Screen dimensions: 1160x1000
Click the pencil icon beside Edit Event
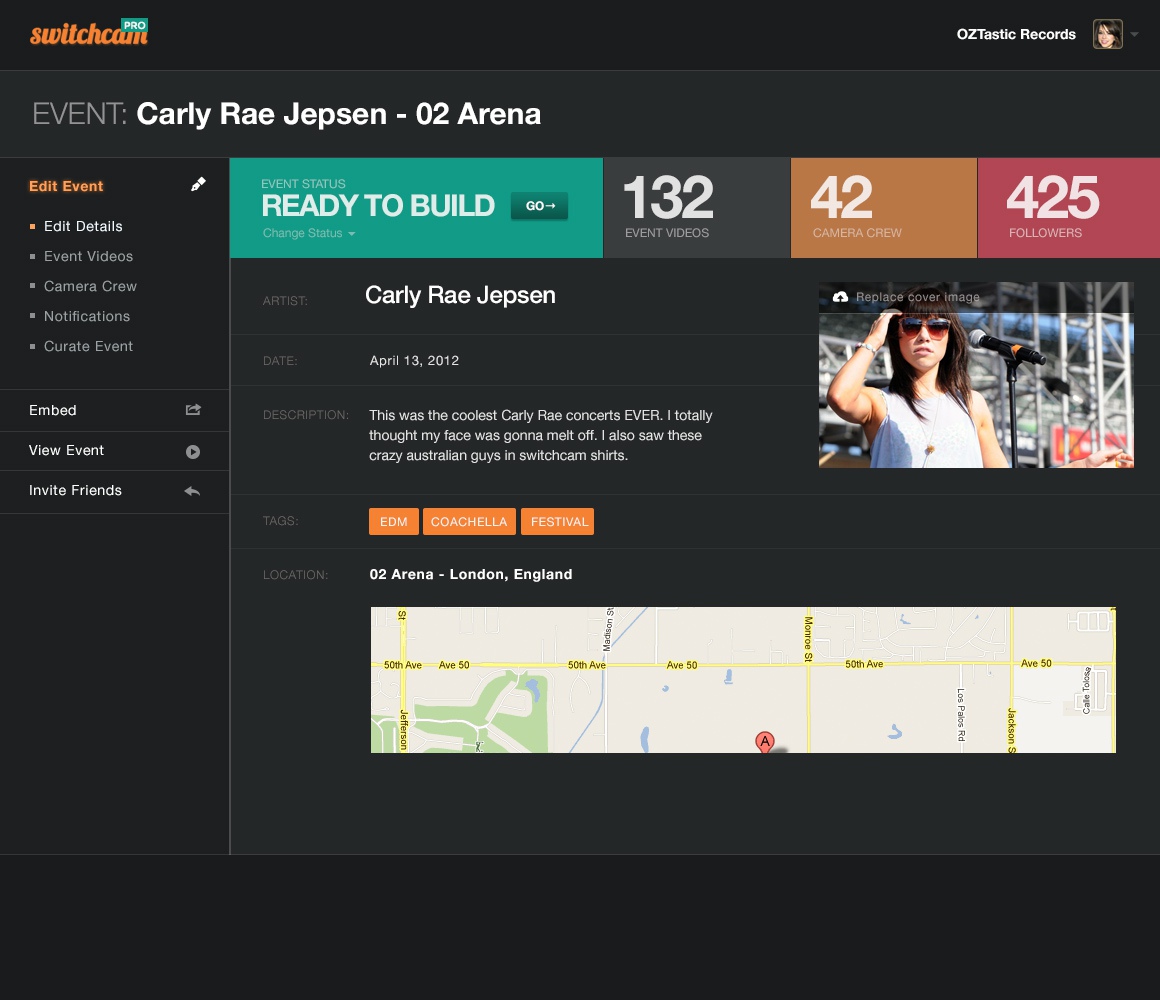tap(198, 185)
